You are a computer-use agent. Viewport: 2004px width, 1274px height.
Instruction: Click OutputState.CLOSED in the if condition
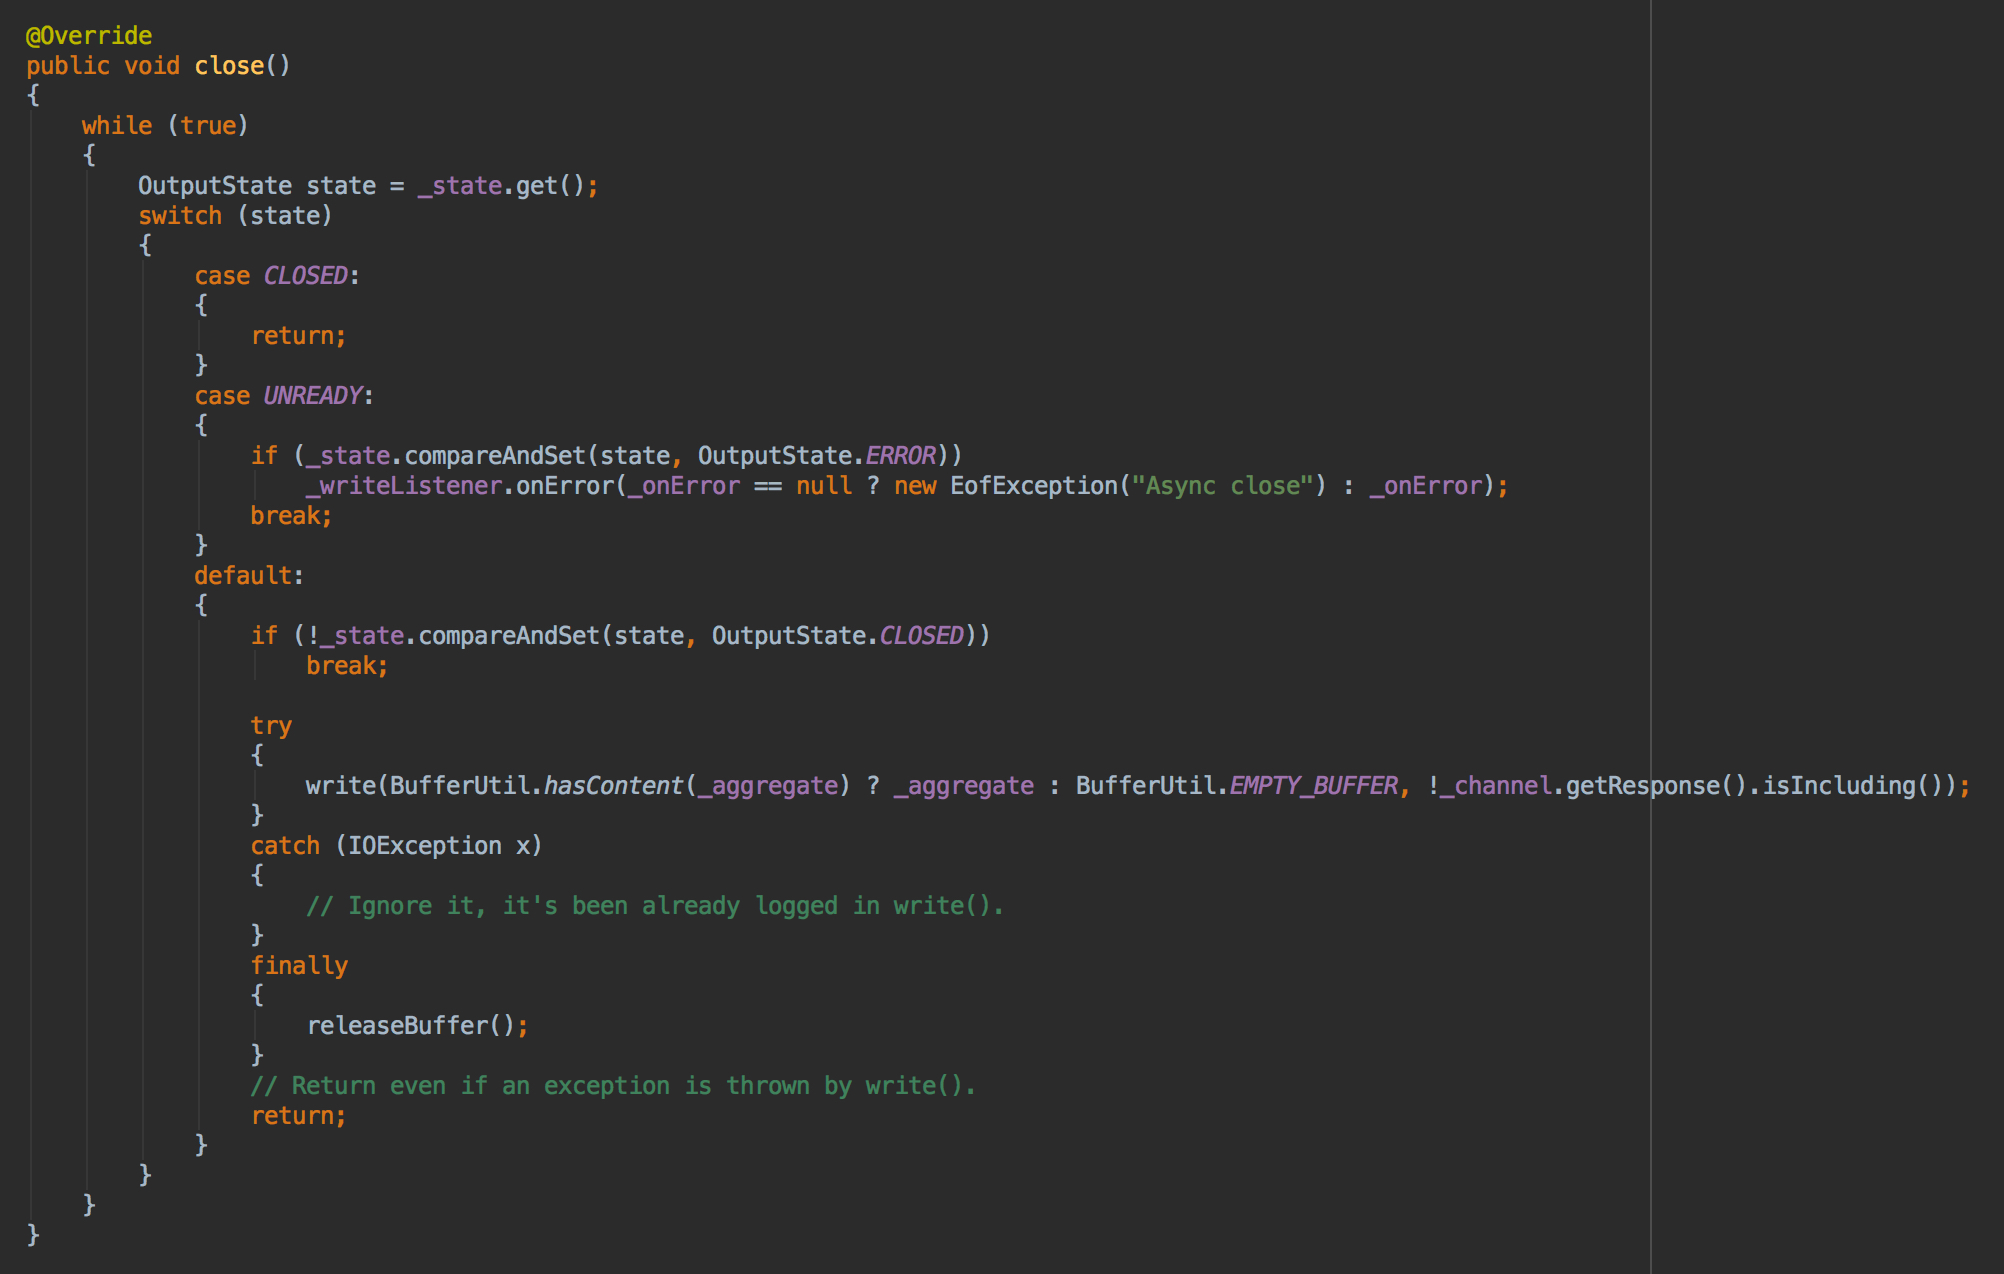click(838, 636)
